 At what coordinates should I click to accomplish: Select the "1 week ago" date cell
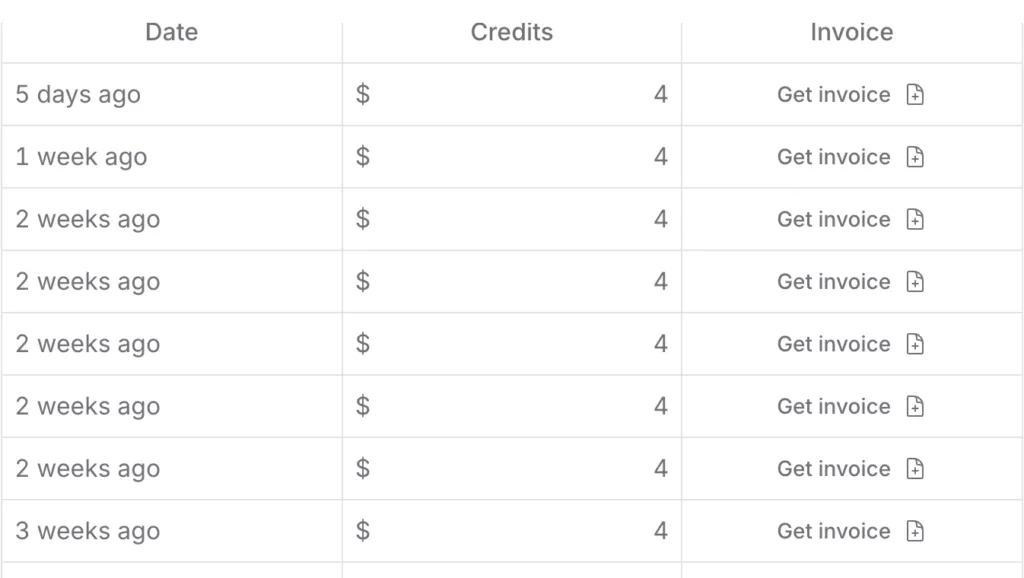81,157
